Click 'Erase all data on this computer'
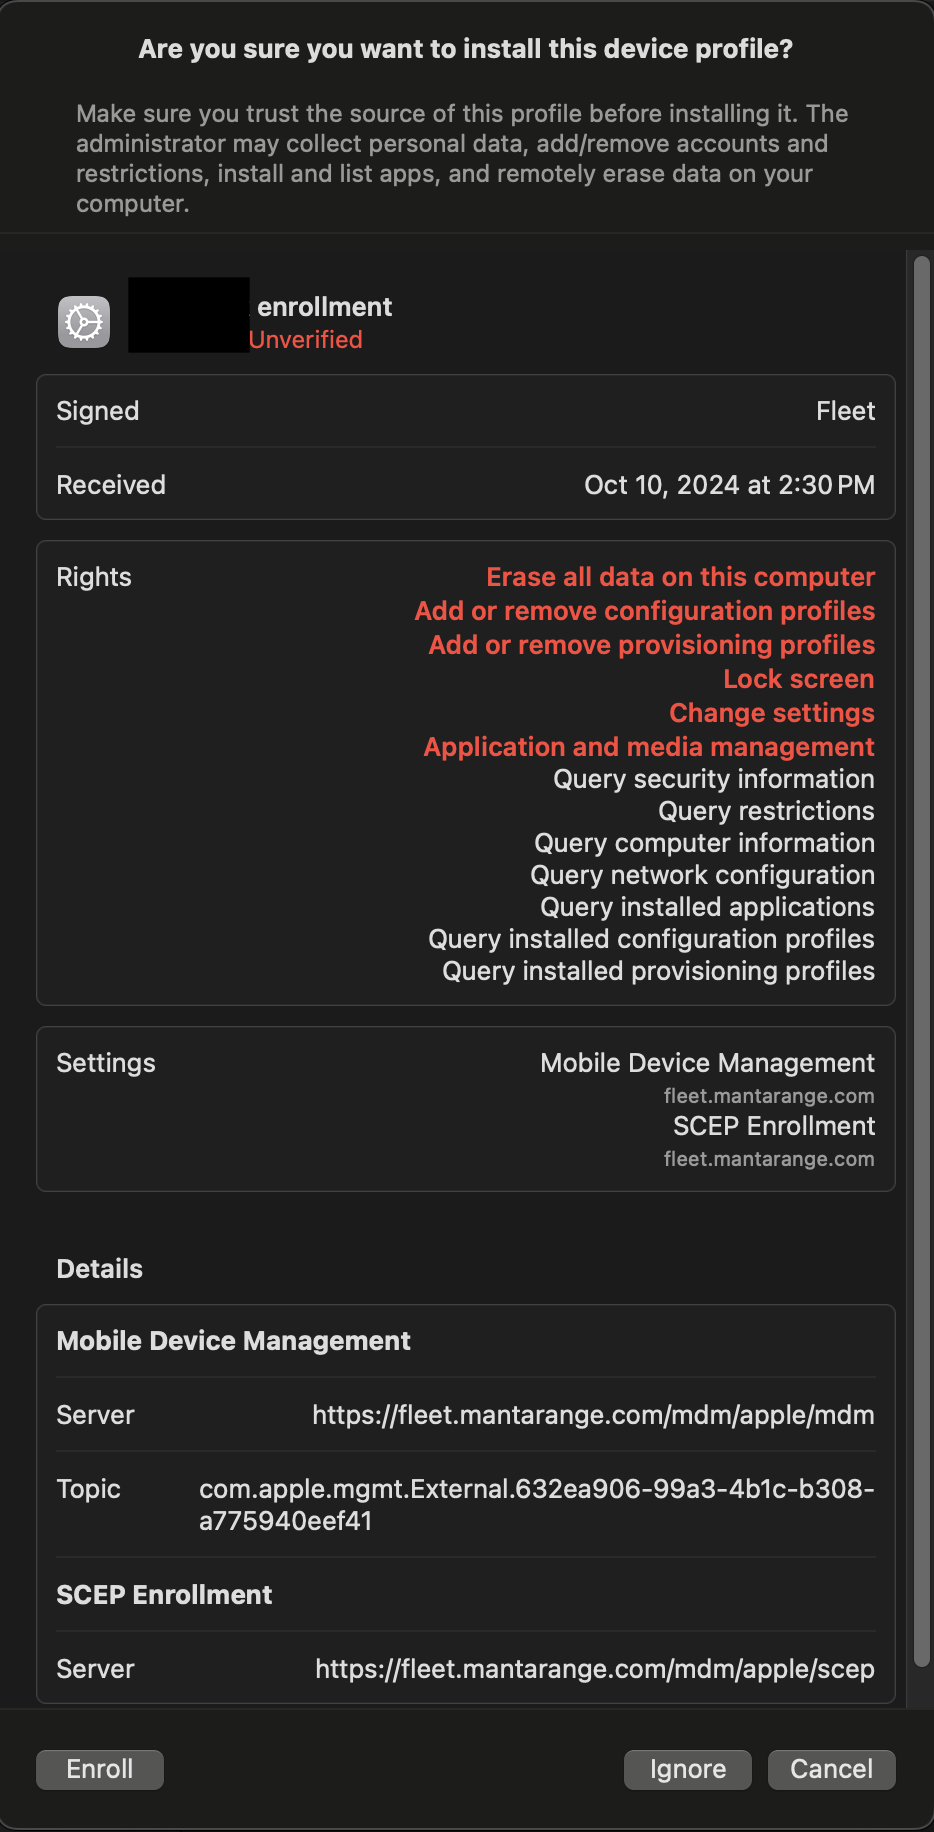Screen dimensions: 934x1832 click(x=681, y=577)
